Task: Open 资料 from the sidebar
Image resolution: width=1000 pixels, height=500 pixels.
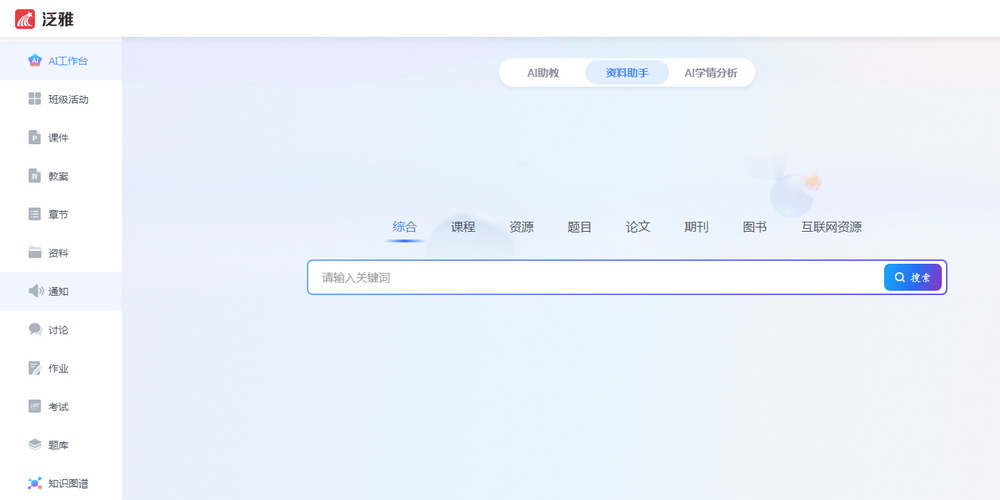Action: [61, 253]
